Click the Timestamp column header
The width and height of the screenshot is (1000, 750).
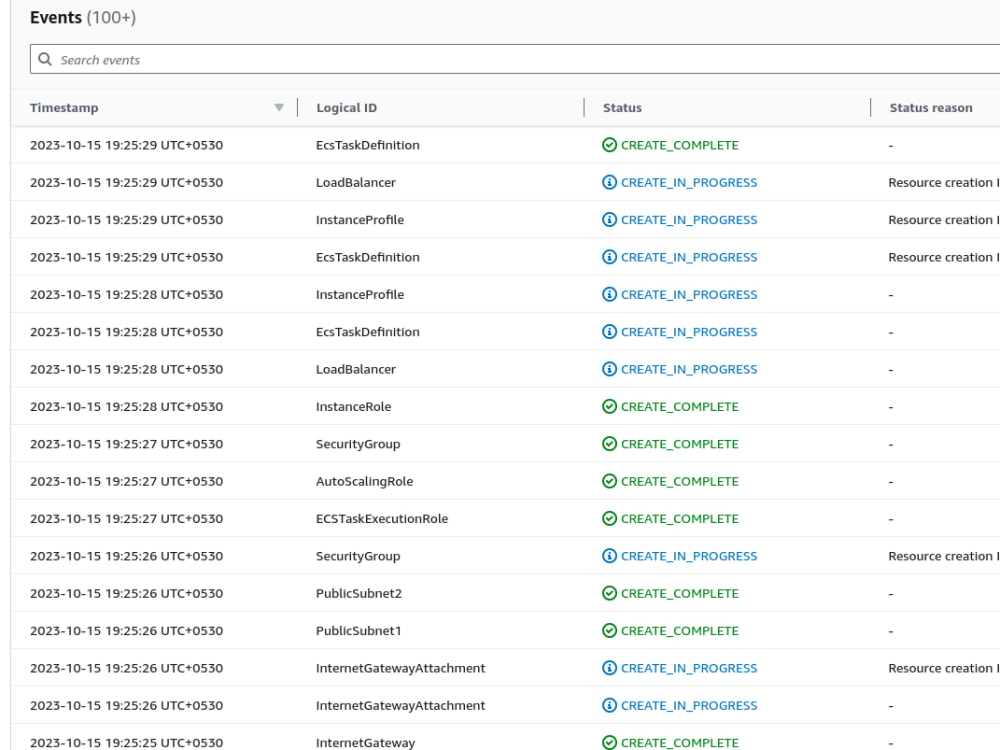[x=64, y=108]
